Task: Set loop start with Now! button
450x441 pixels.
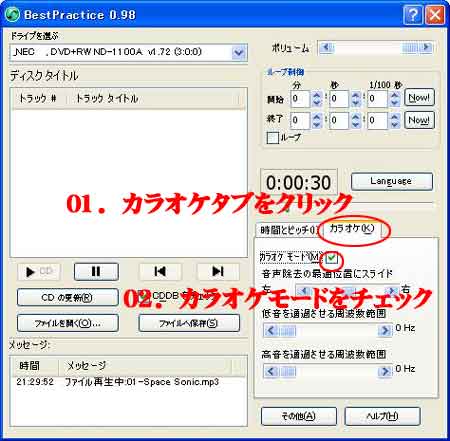Action: (419, 97)
